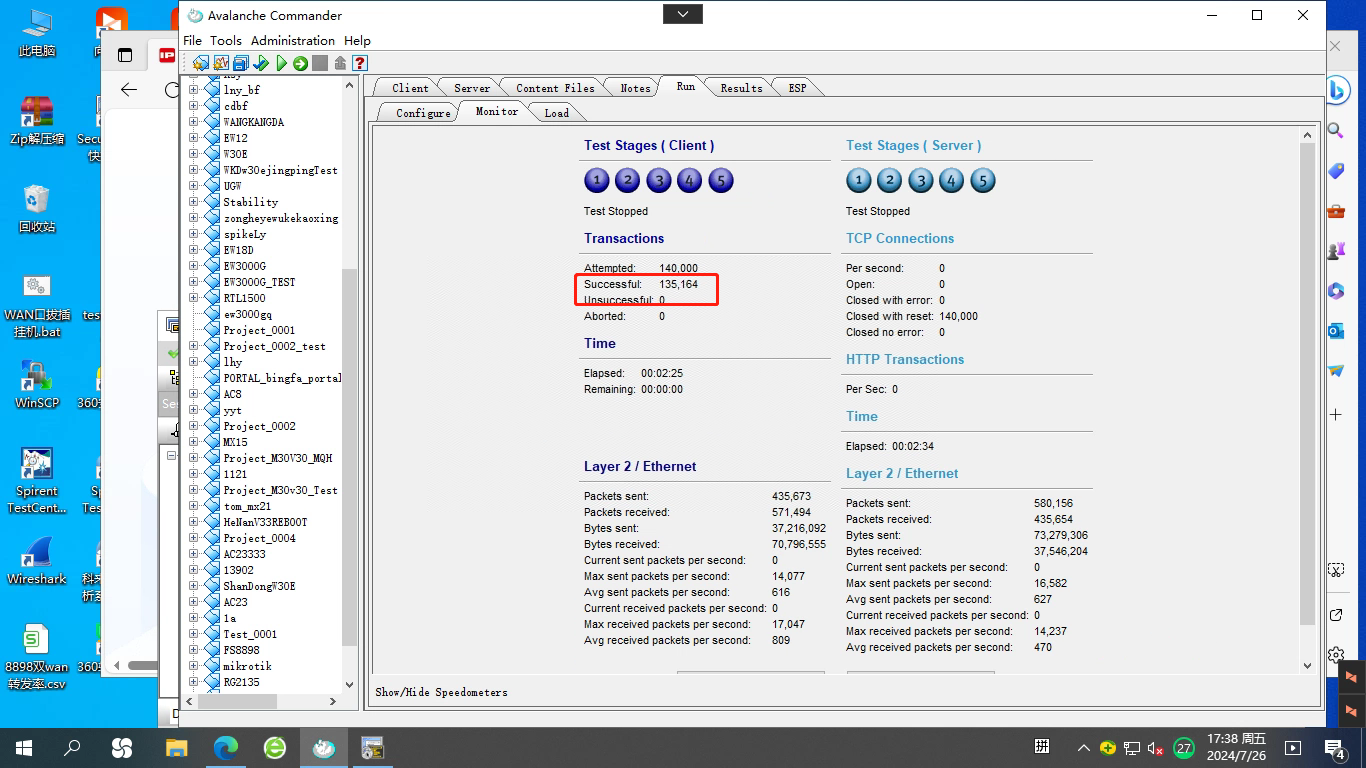Select the 回收站 recycle bin icon

point(37,208)
